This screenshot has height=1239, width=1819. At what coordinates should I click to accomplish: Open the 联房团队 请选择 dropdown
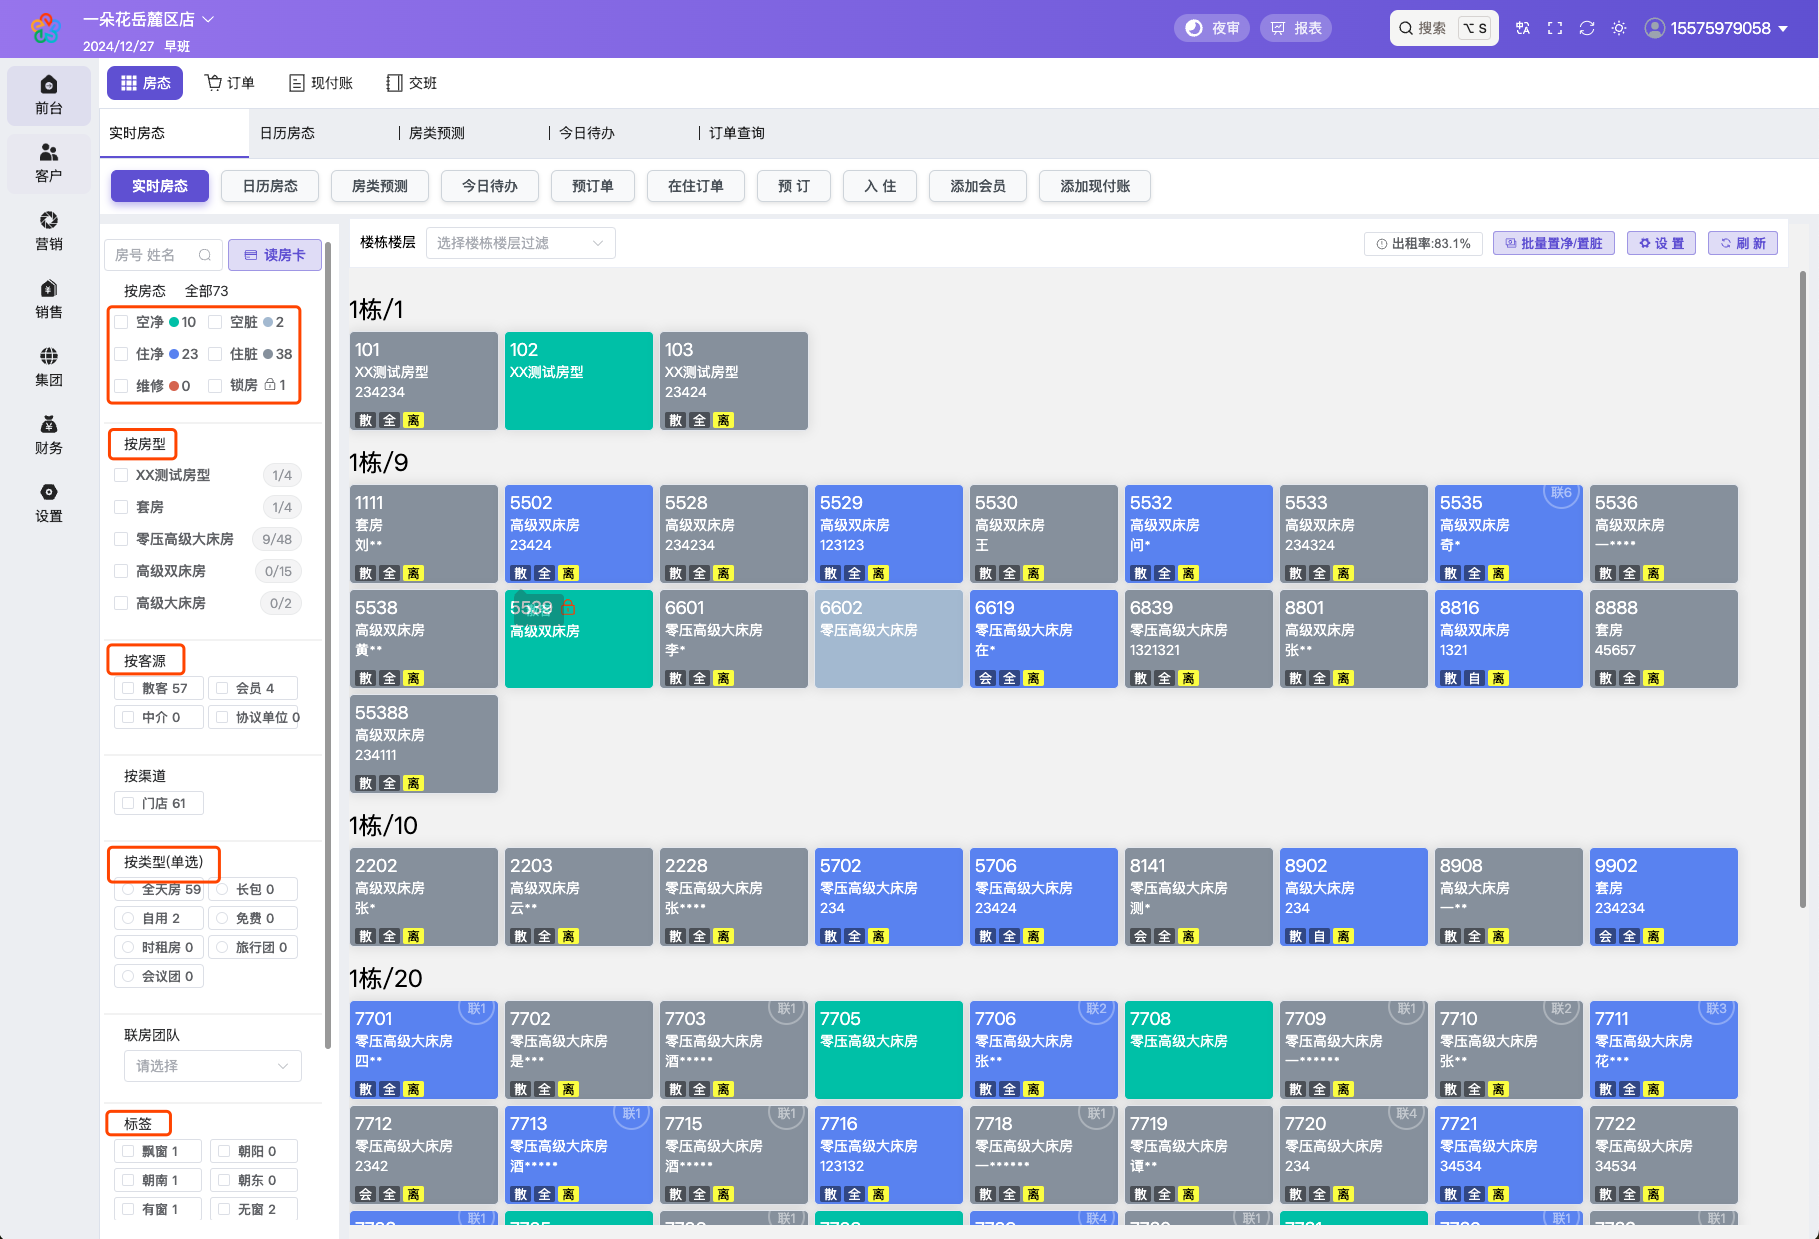(212, 1066)
